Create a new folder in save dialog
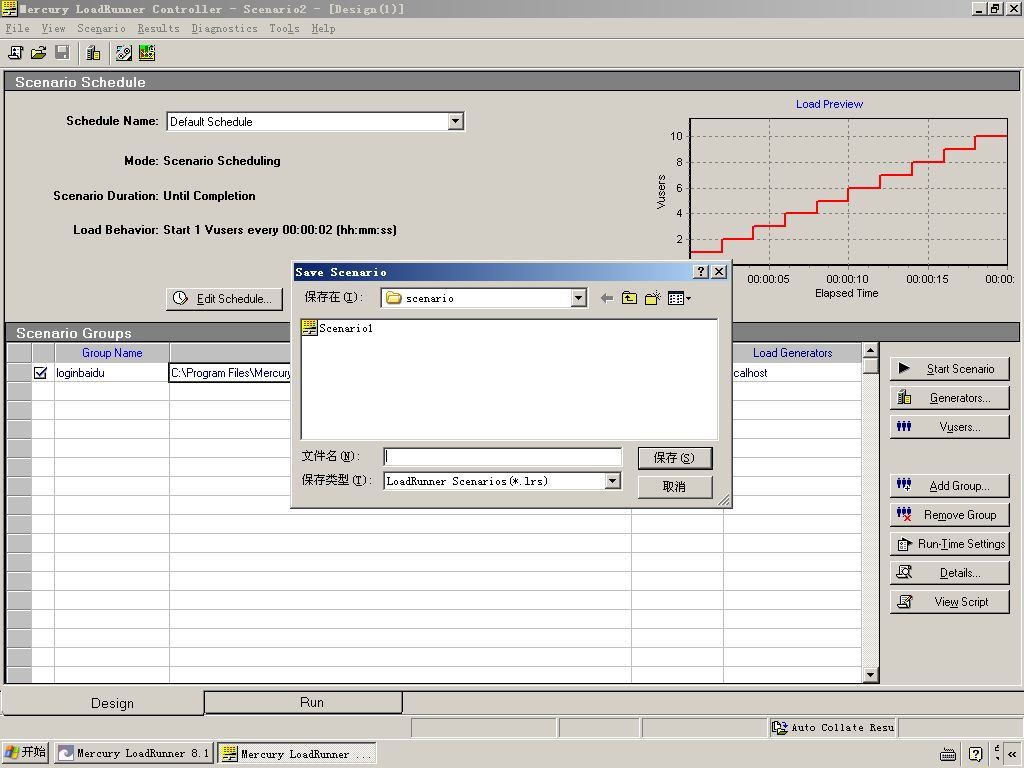This screenshot has height=768, width=1024. [653, 298]
